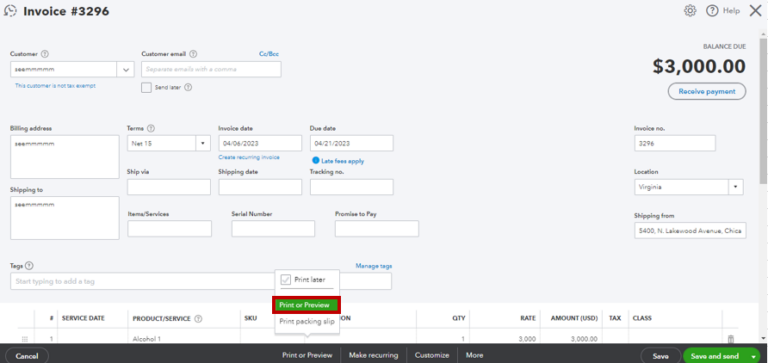Click the Customer email input field
768x363 pixels.
point(211,70)
